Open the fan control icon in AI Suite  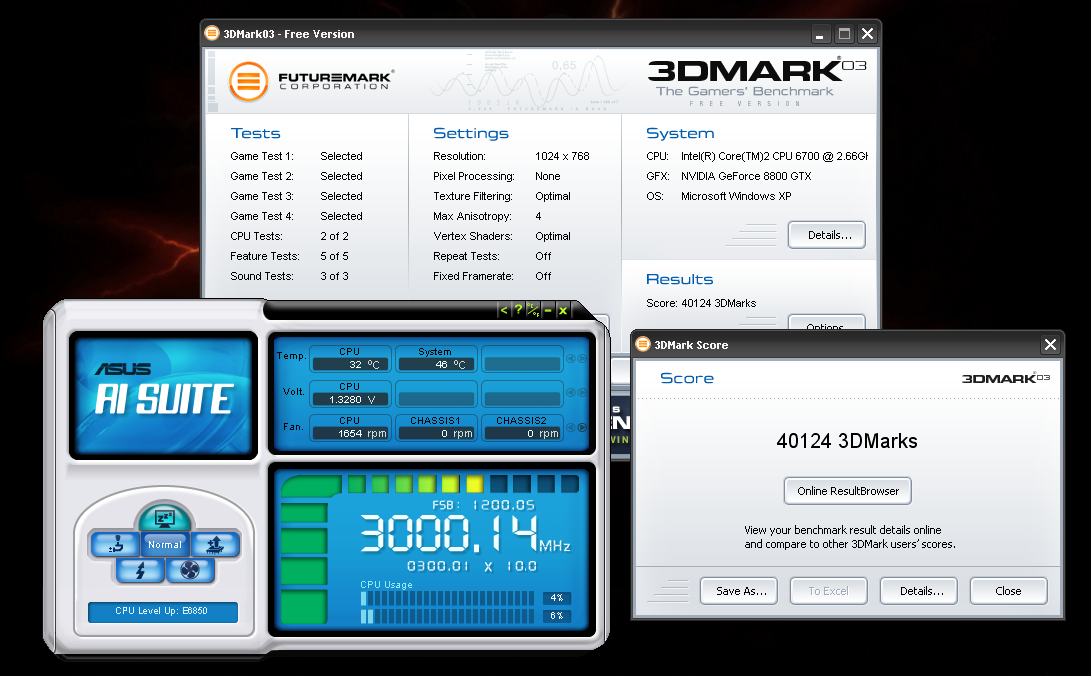coord(190,571)
